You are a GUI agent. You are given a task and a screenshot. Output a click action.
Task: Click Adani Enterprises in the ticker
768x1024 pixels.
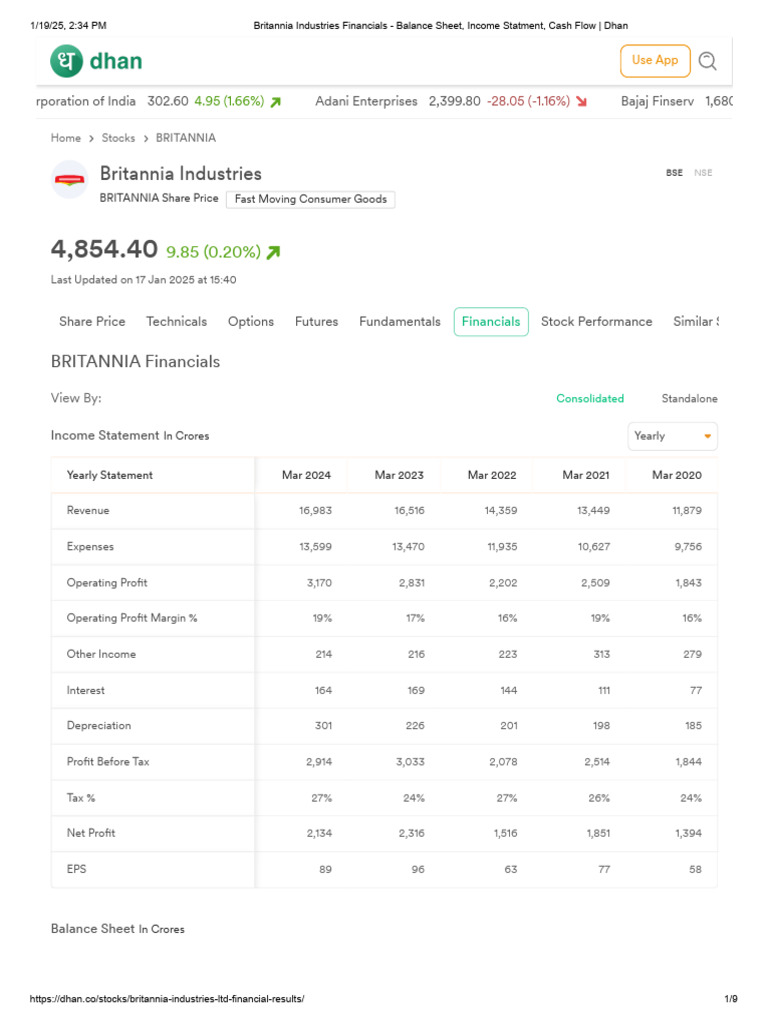[x=366, y=101]
